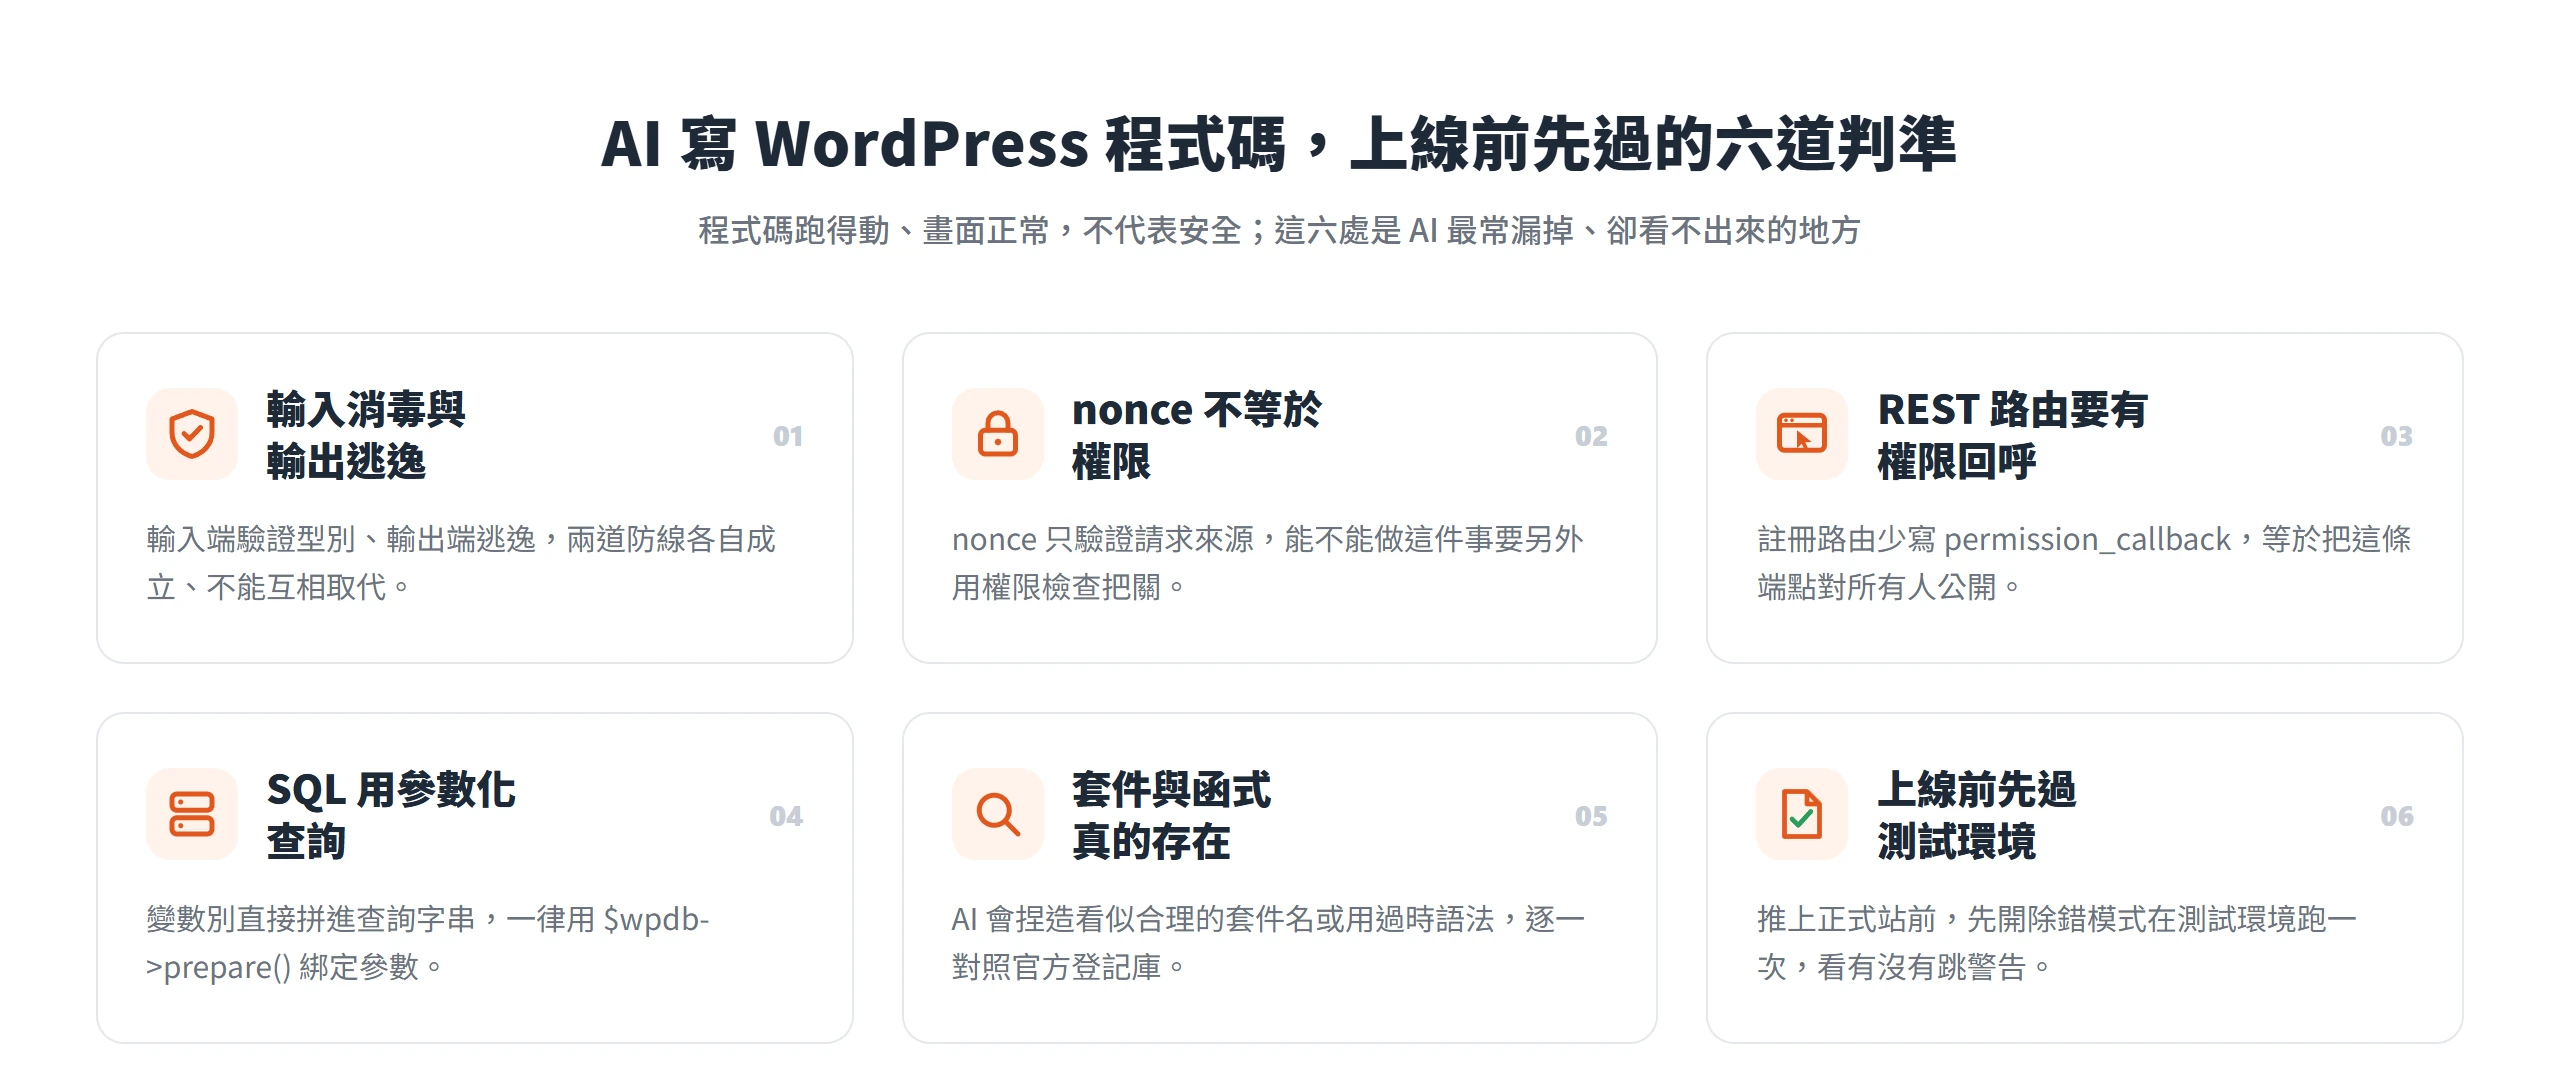Screen dimensions: 2560x1068
Task: Click the number 04 label
Action: point(786,816)
